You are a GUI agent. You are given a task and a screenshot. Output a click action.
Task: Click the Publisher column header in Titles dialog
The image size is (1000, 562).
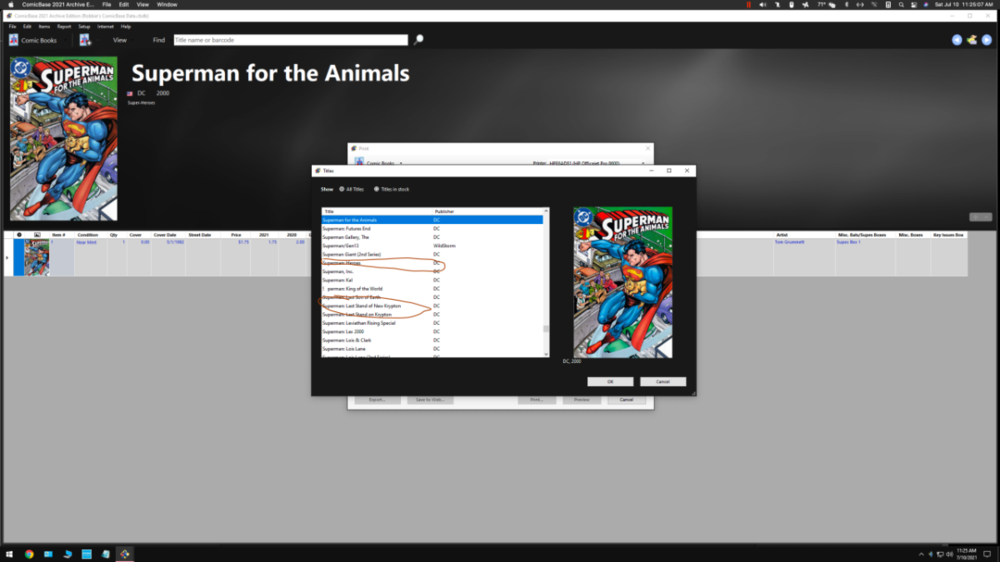click(x=488, y=211)
